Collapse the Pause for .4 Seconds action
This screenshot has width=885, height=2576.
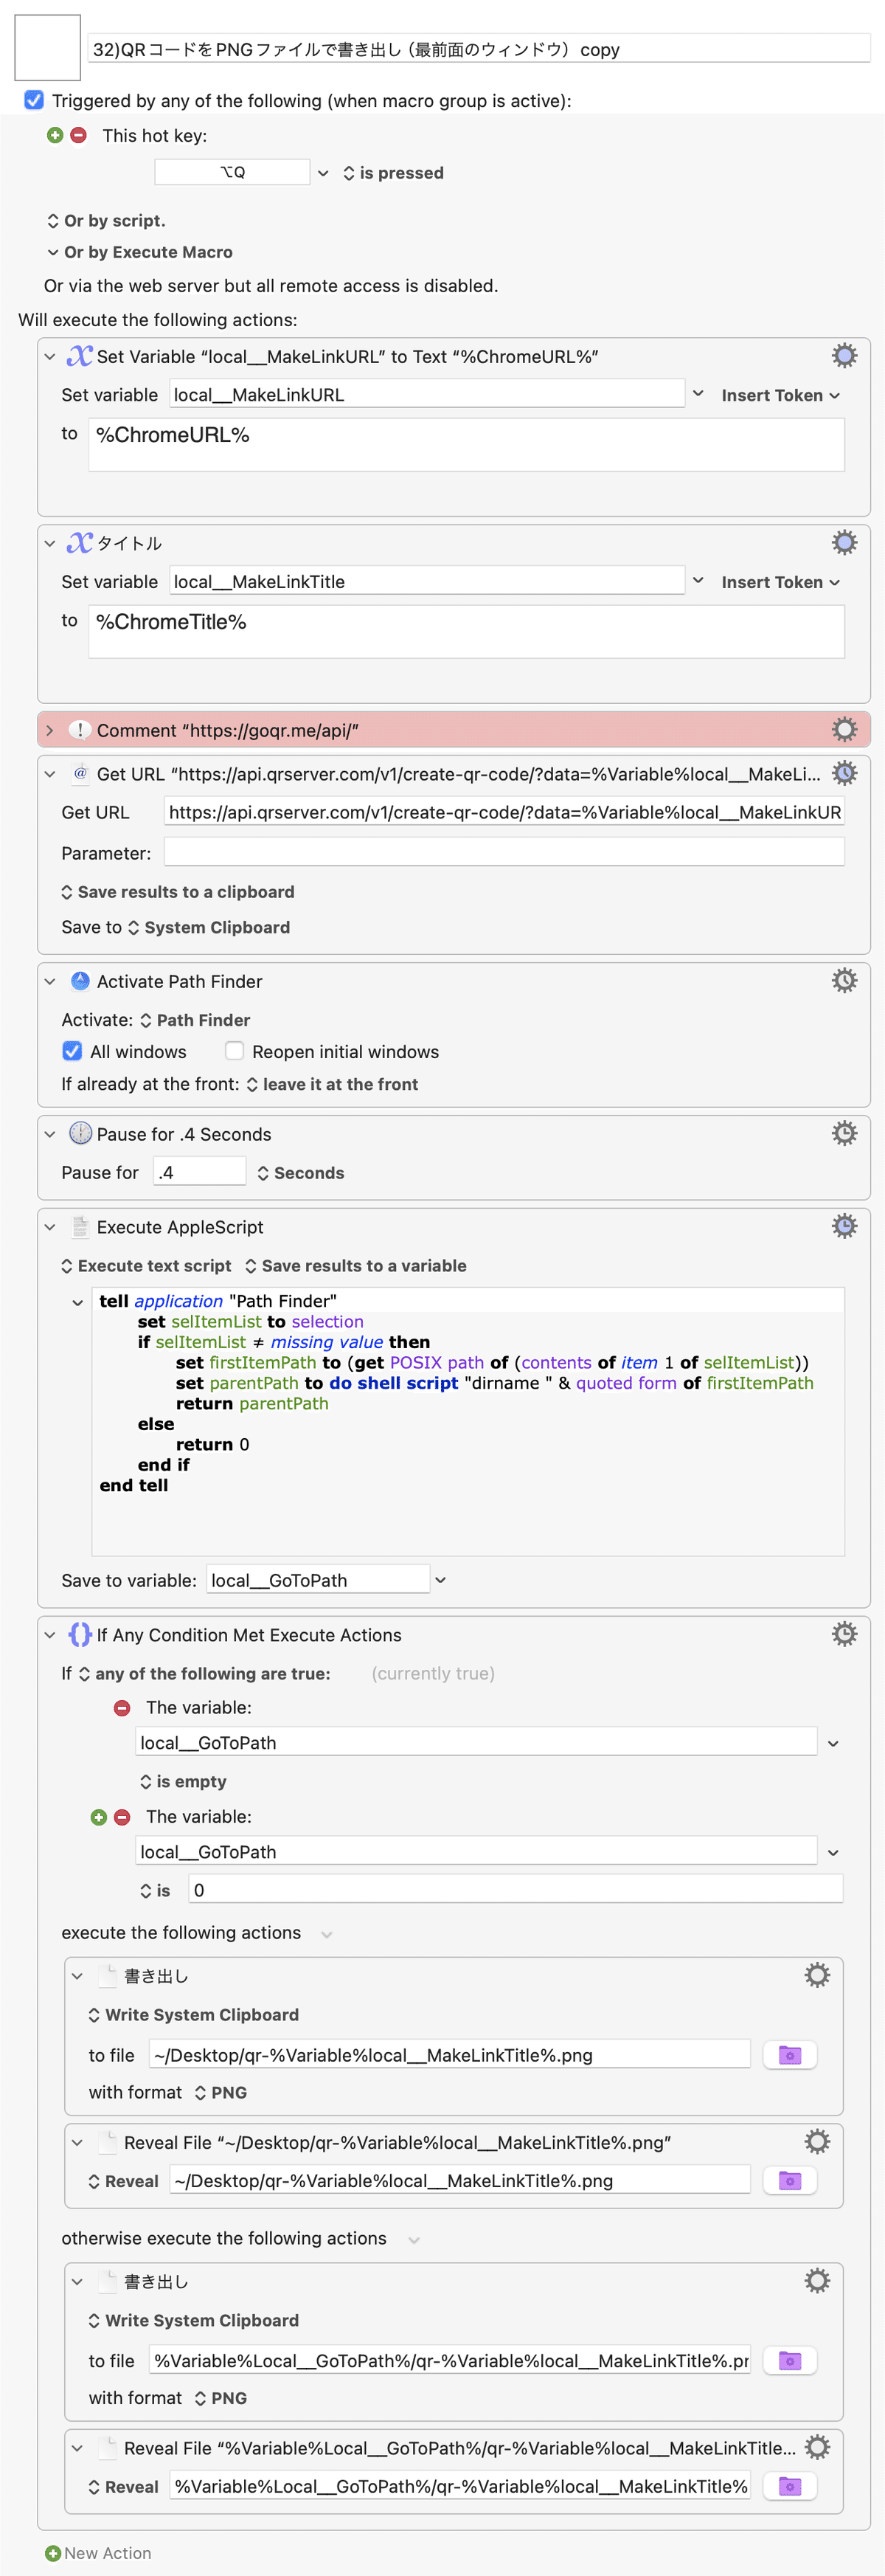tap(50, 1134)
